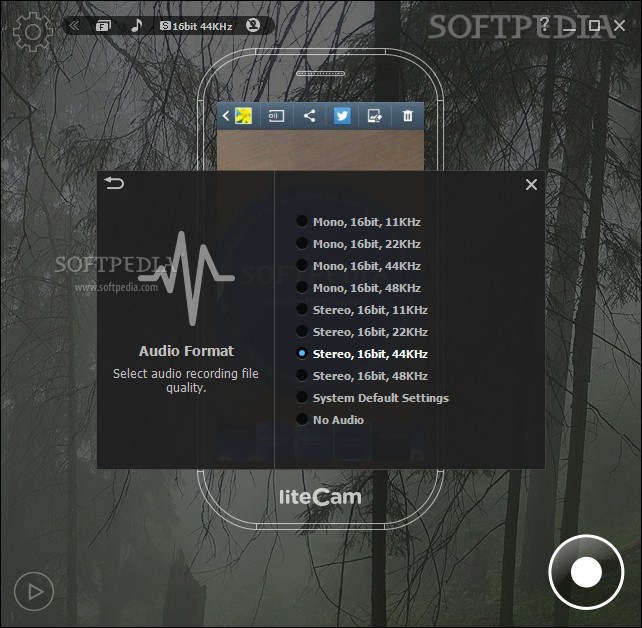Select Mono, 16bit, 48KHz option
This screenshot has height=628, width=642.
[358, 288]
